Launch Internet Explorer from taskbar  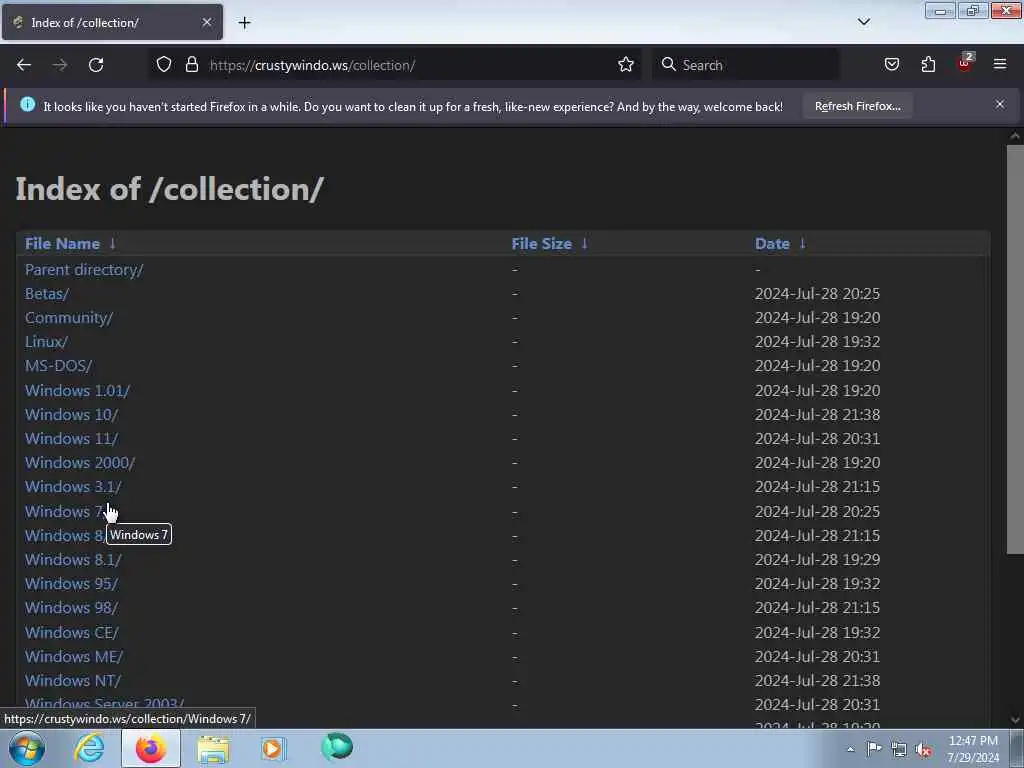coord(89,748)
